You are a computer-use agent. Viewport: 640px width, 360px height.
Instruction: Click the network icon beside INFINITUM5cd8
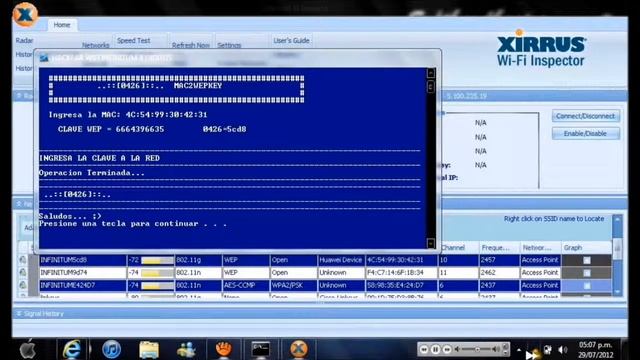pyautogui.click(x=23, y=260)
